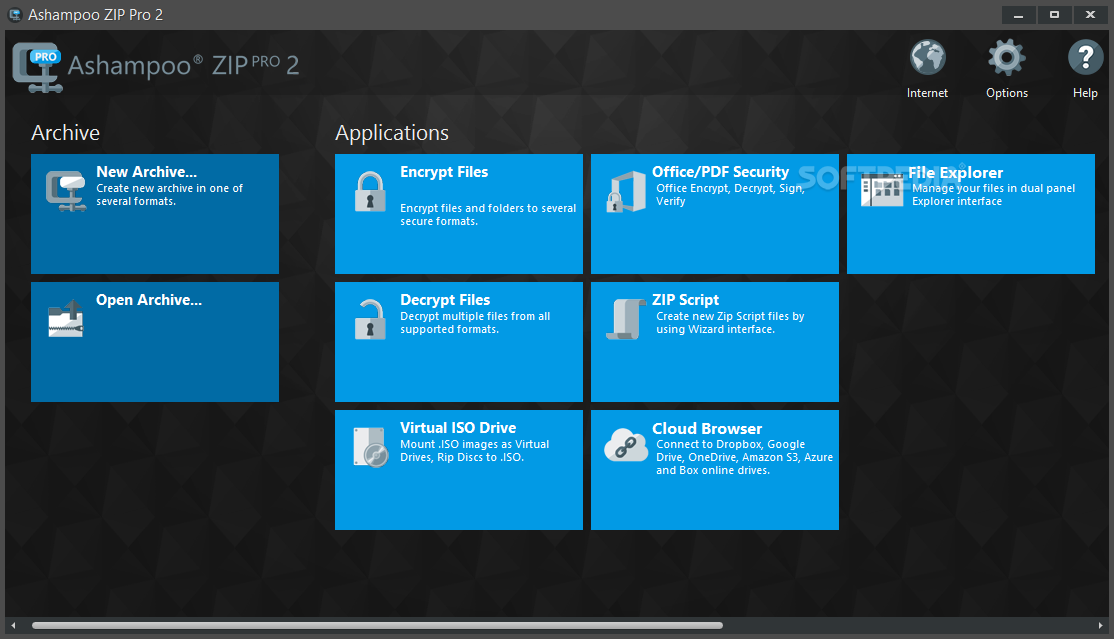Click the Office/PDF Security icon

[x=626, y=192]
